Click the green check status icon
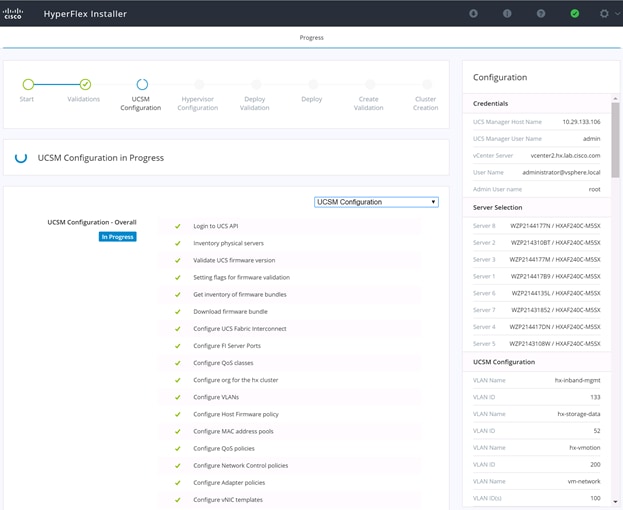 (x=575, y=14)
